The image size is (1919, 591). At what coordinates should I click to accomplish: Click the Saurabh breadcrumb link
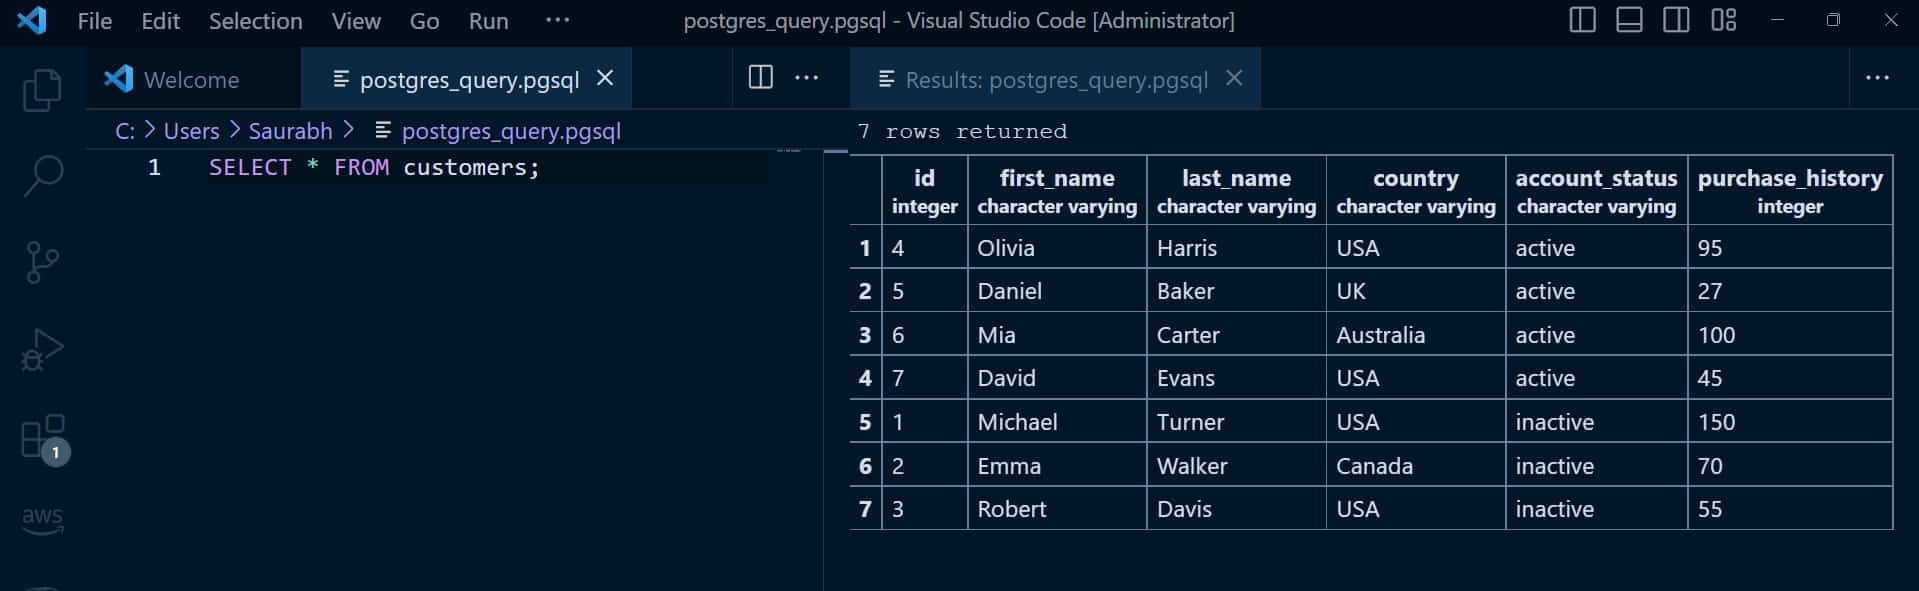(289, 130)
